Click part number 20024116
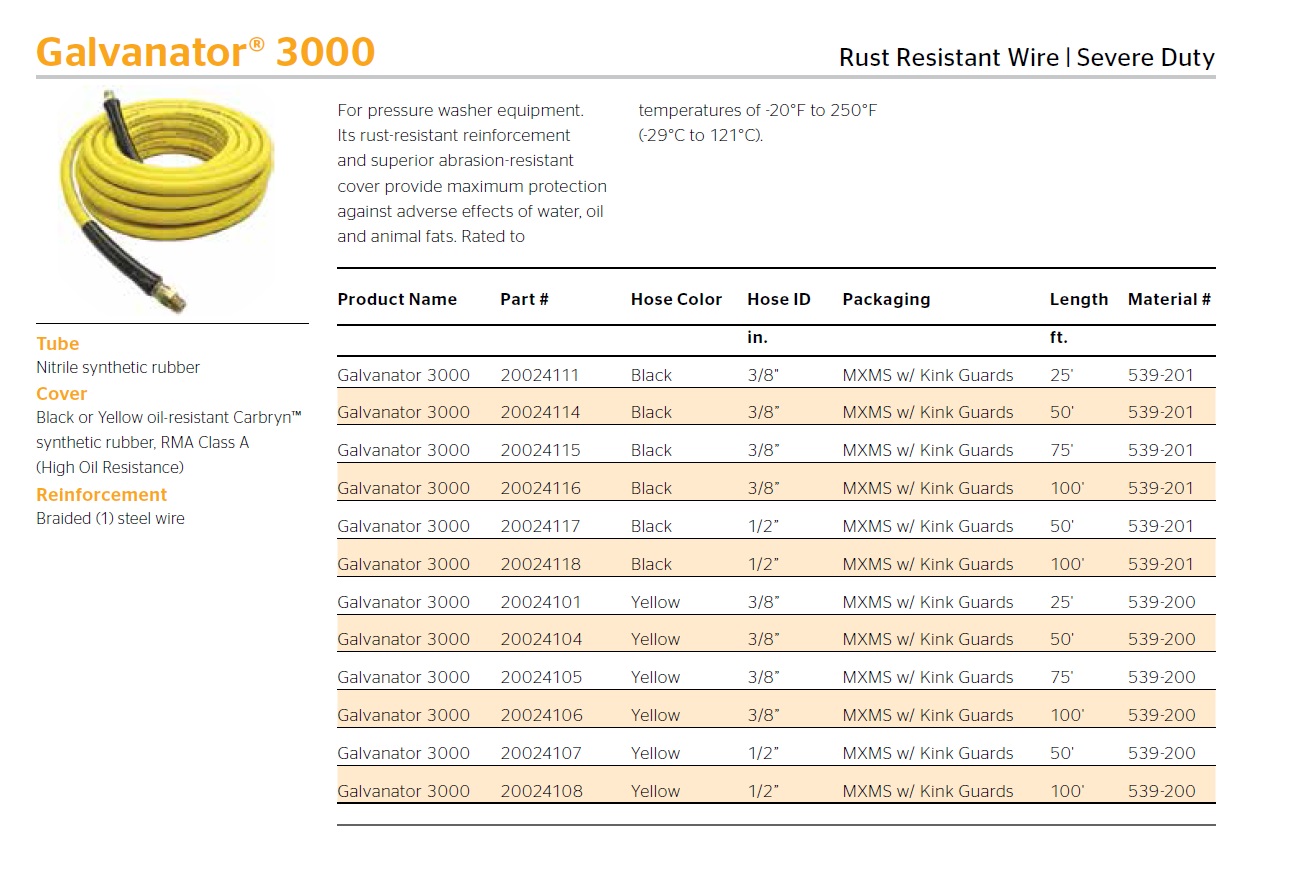The height and width of the screenshot is (876, 1306). [540, 489]
